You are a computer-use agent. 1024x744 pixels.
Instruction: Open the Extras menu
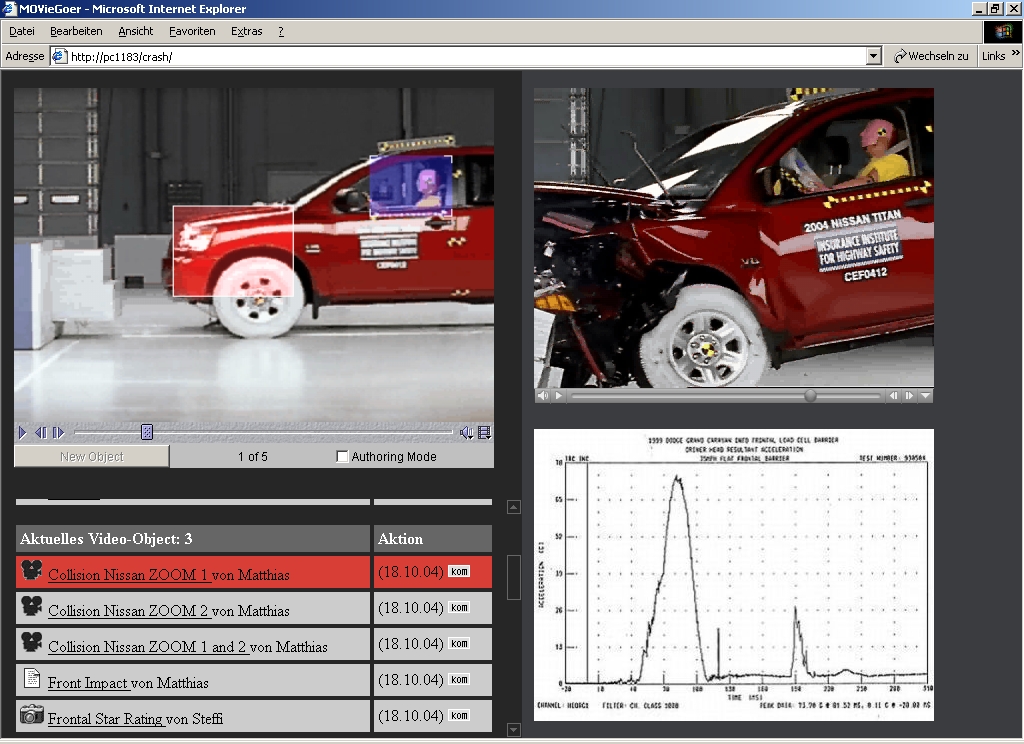tap(246, 31)
